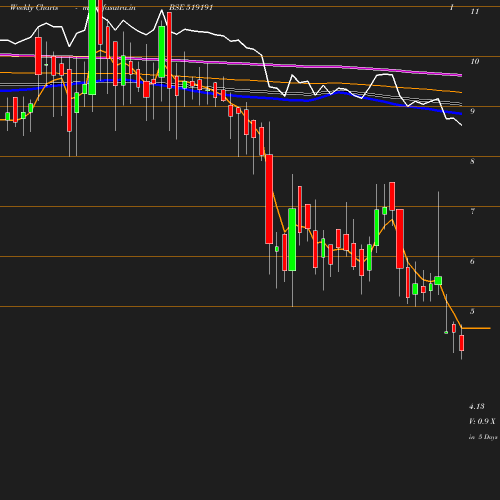Click the "in 5 Days" label
Viewport: 500px width, 500px height.
[483, 437]
